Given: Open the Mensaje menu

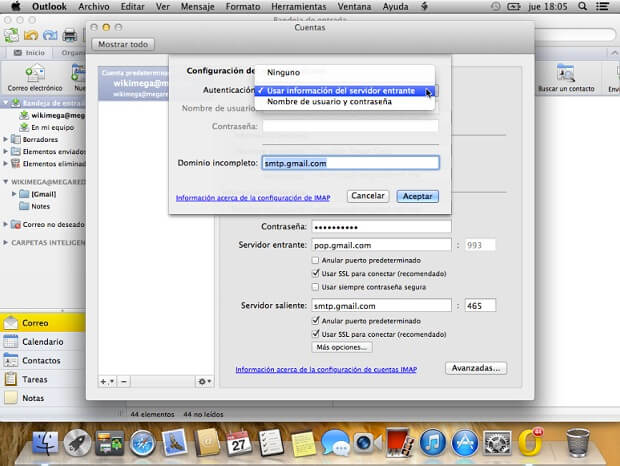Looking at the screenshot, I should 197,7.
